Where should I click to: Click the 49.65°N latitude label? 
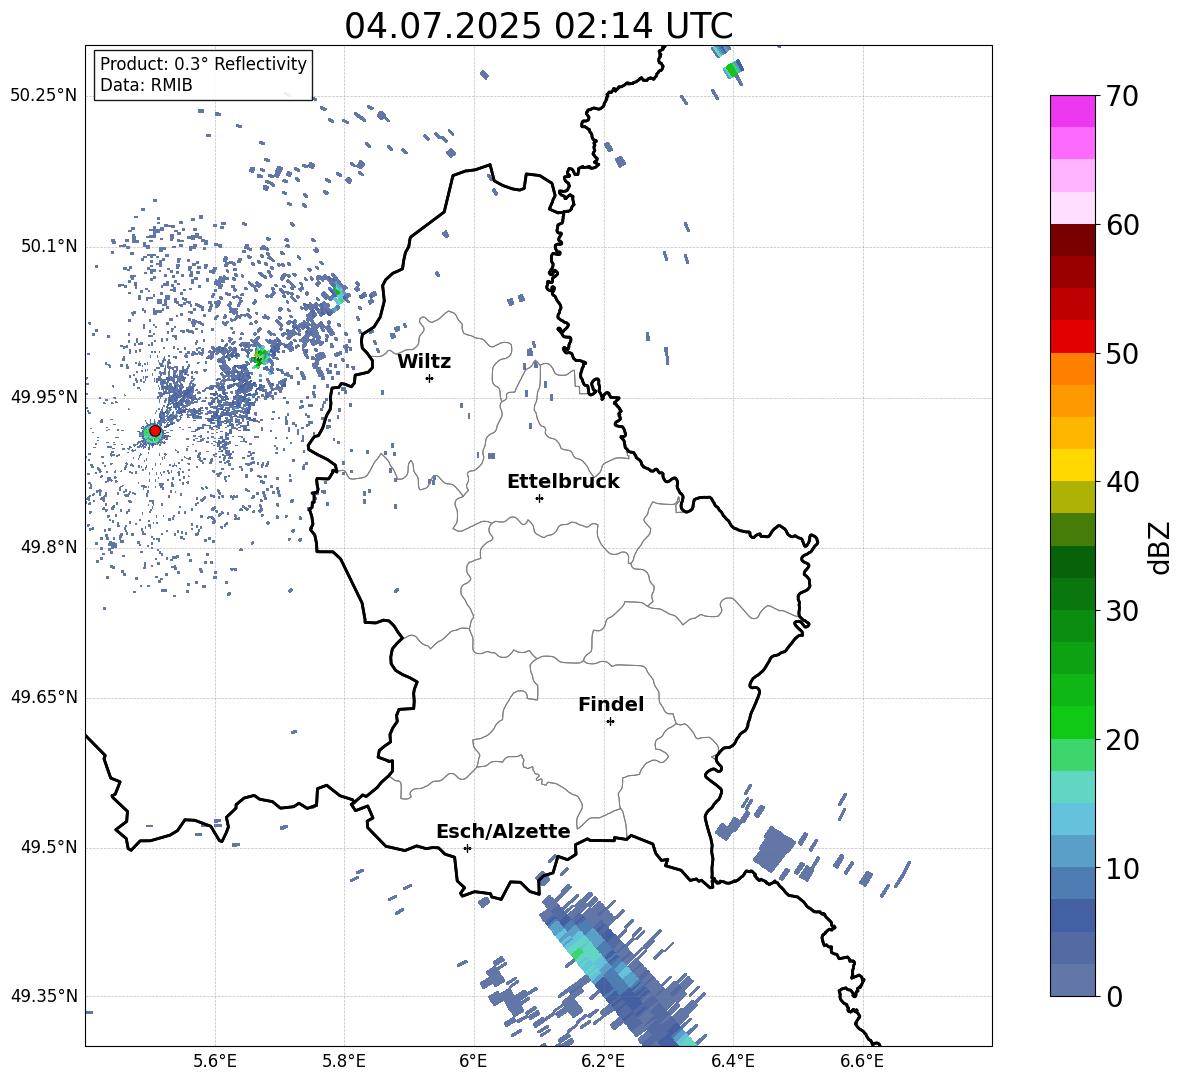click(x=43, y=697)
